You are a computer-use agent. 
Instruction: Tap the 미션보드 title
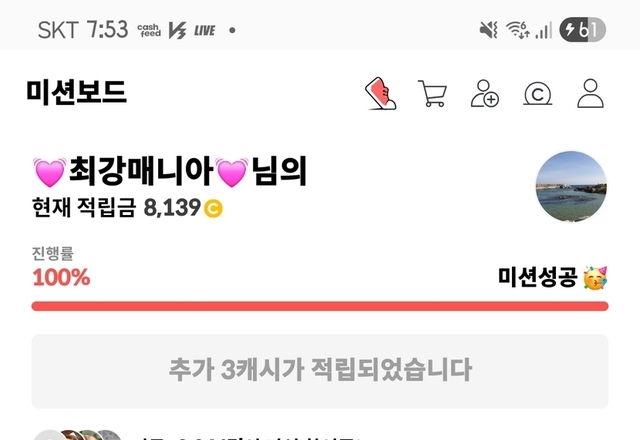77,92
